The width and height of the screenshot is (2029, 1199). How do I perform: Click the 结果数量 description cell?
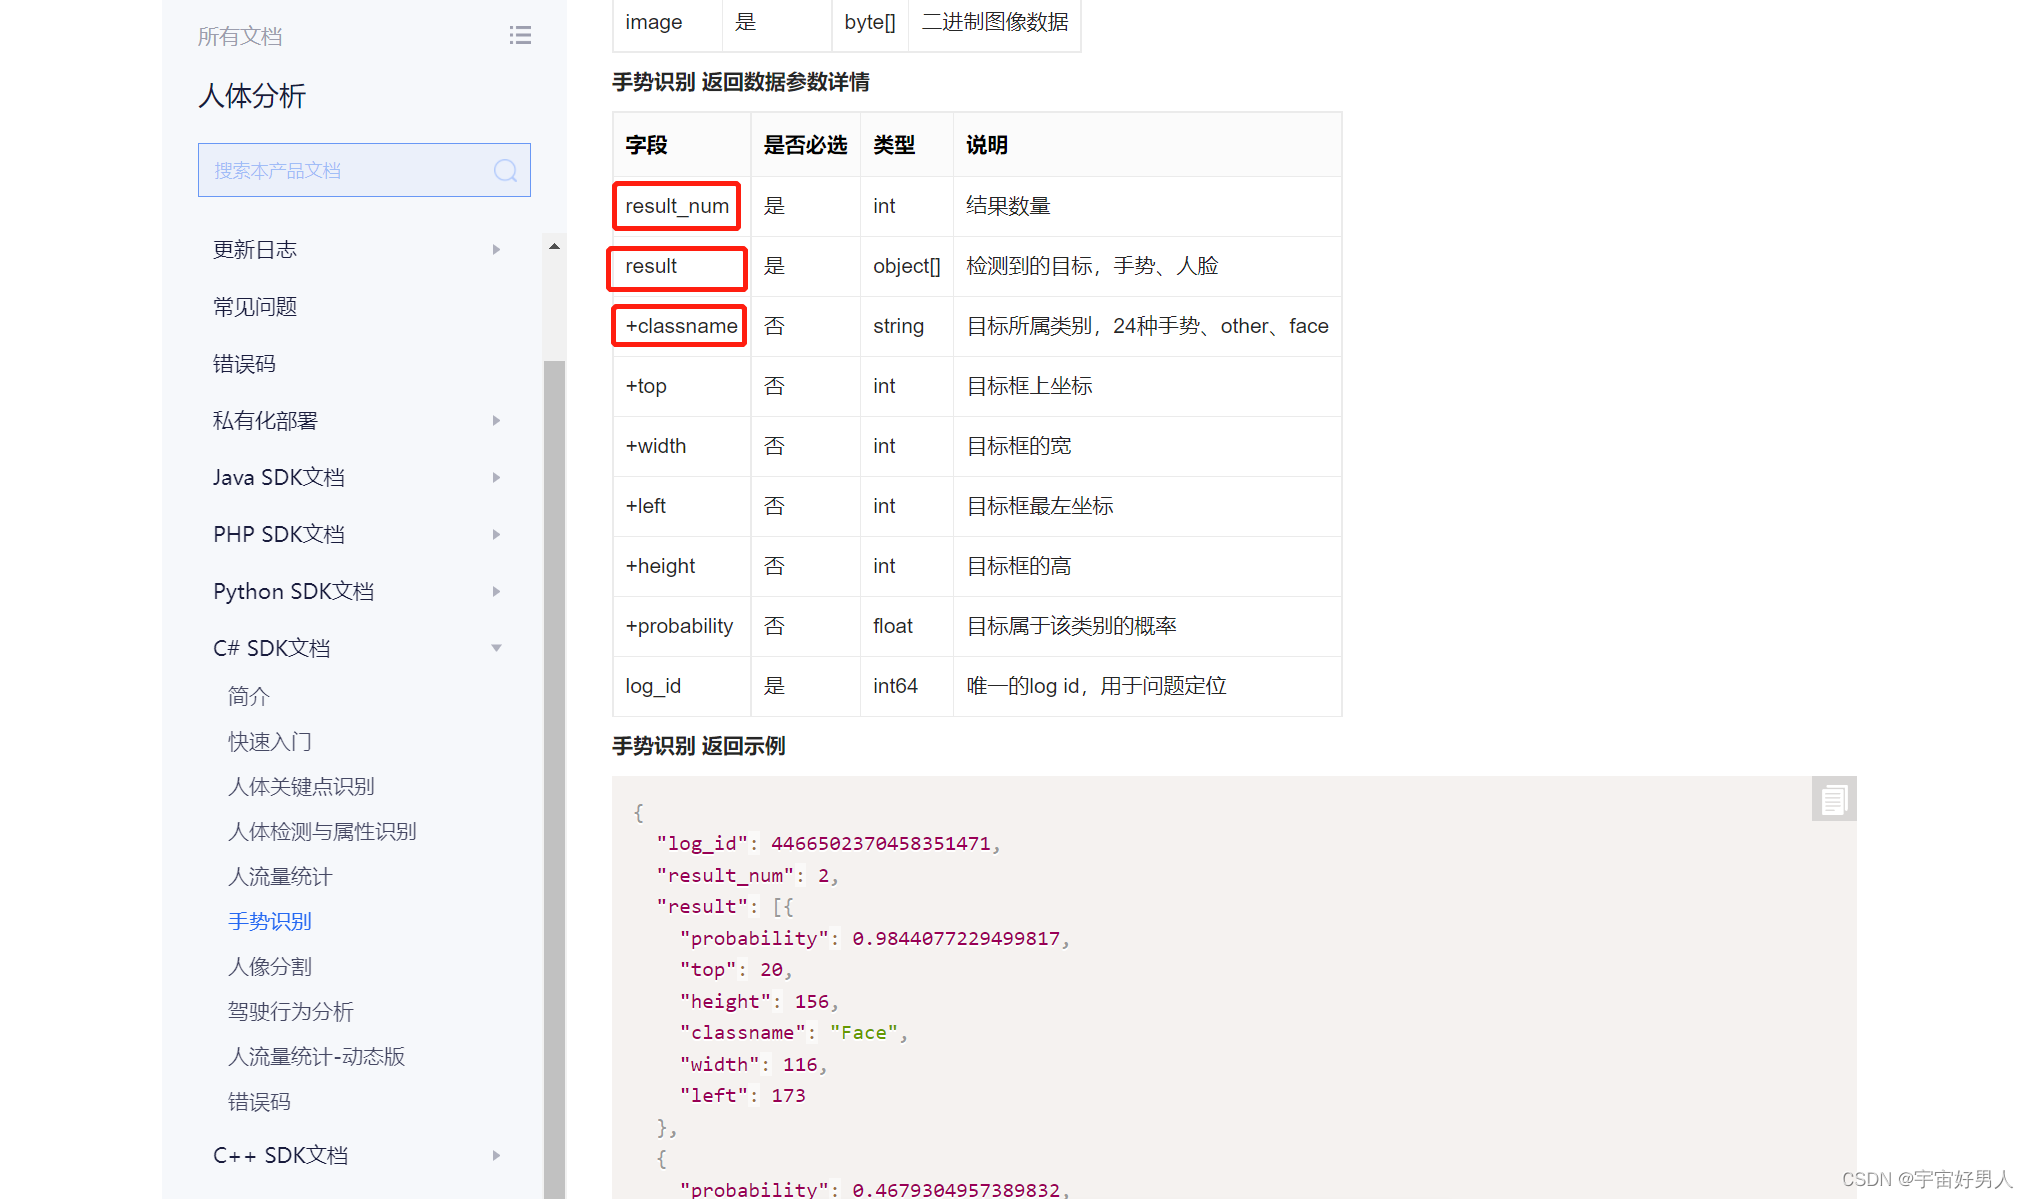point(1147,206)
